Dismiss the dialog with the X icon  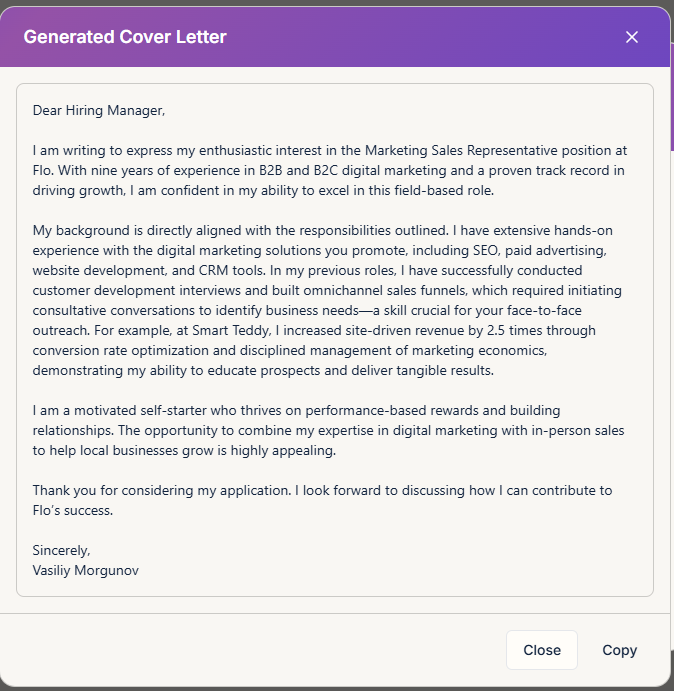631,37
